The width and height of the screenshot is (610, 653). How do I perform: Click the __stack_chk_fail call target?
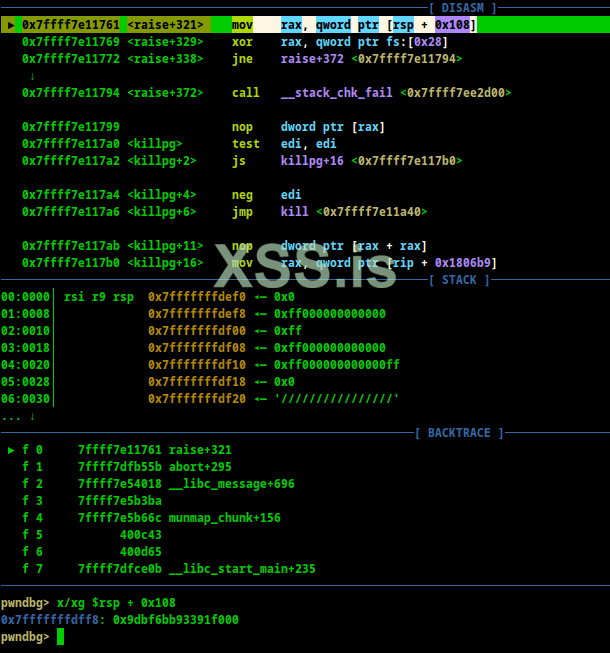336,93
